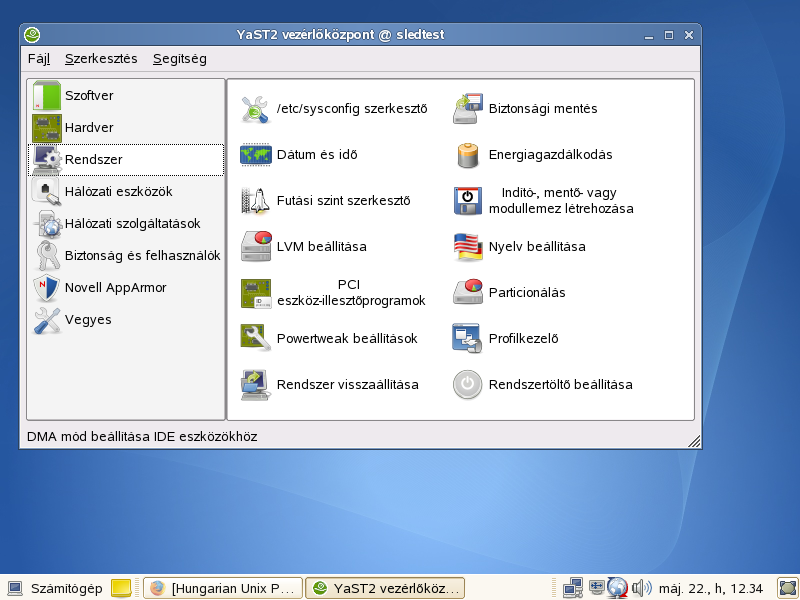Open the Biztonsági mentés icon
800x600 pixels.
(x=467, y=109)
